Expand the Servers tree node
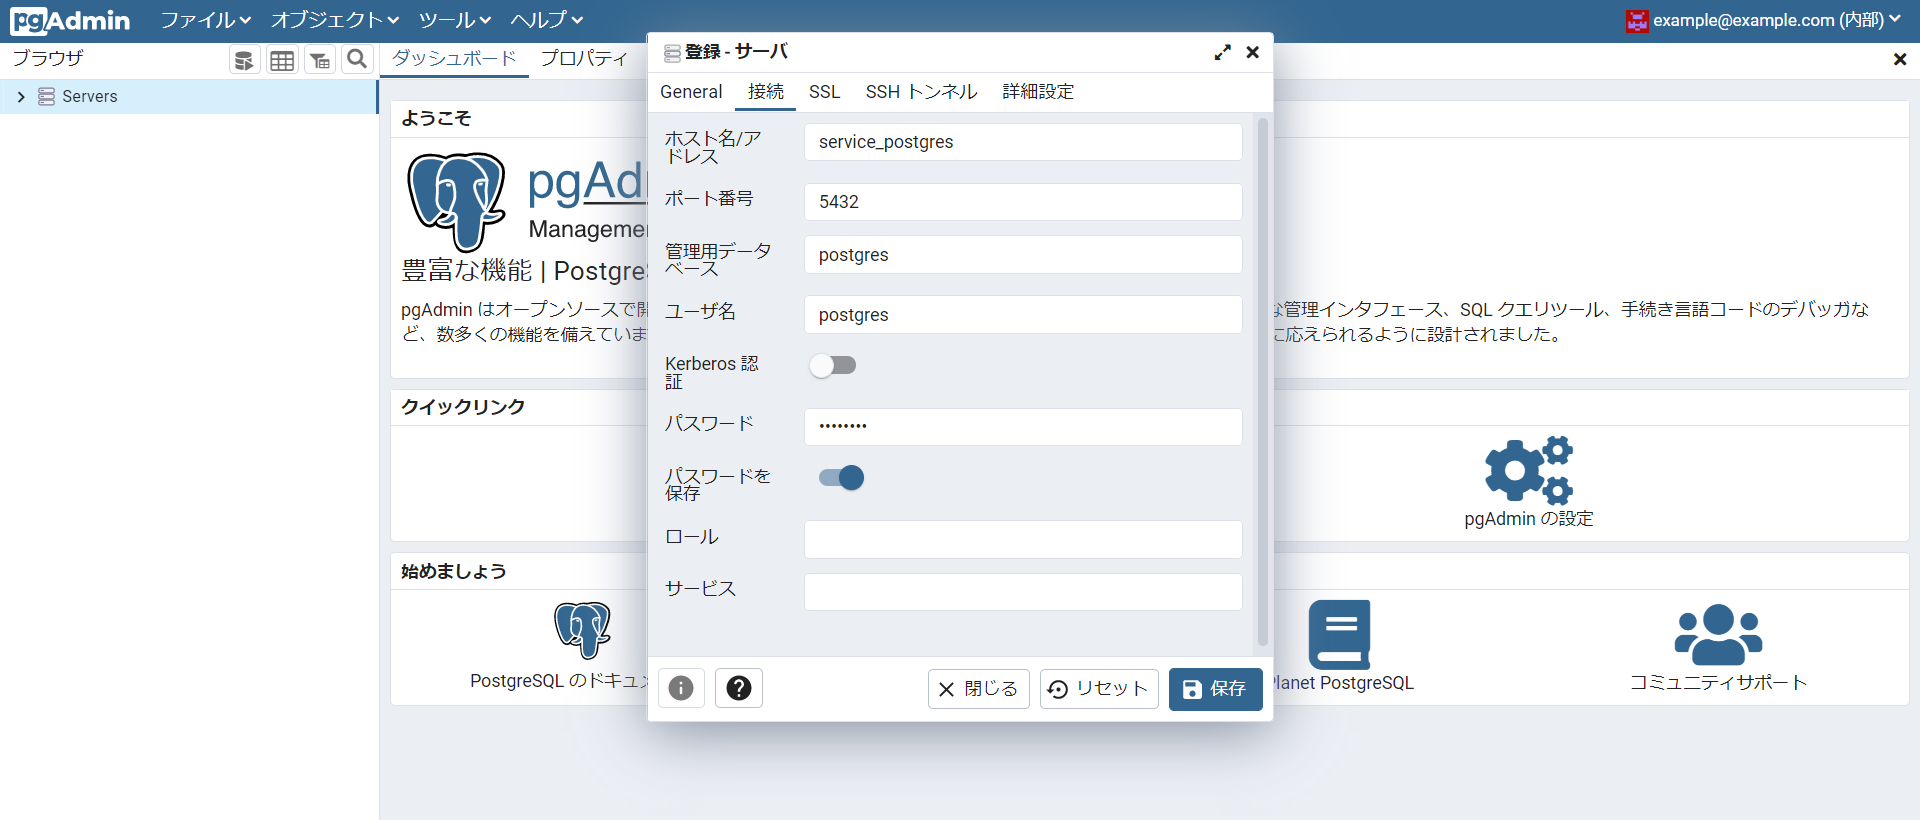The height and width of the screenshot is (820, 1920). click(x=21, y=97)
